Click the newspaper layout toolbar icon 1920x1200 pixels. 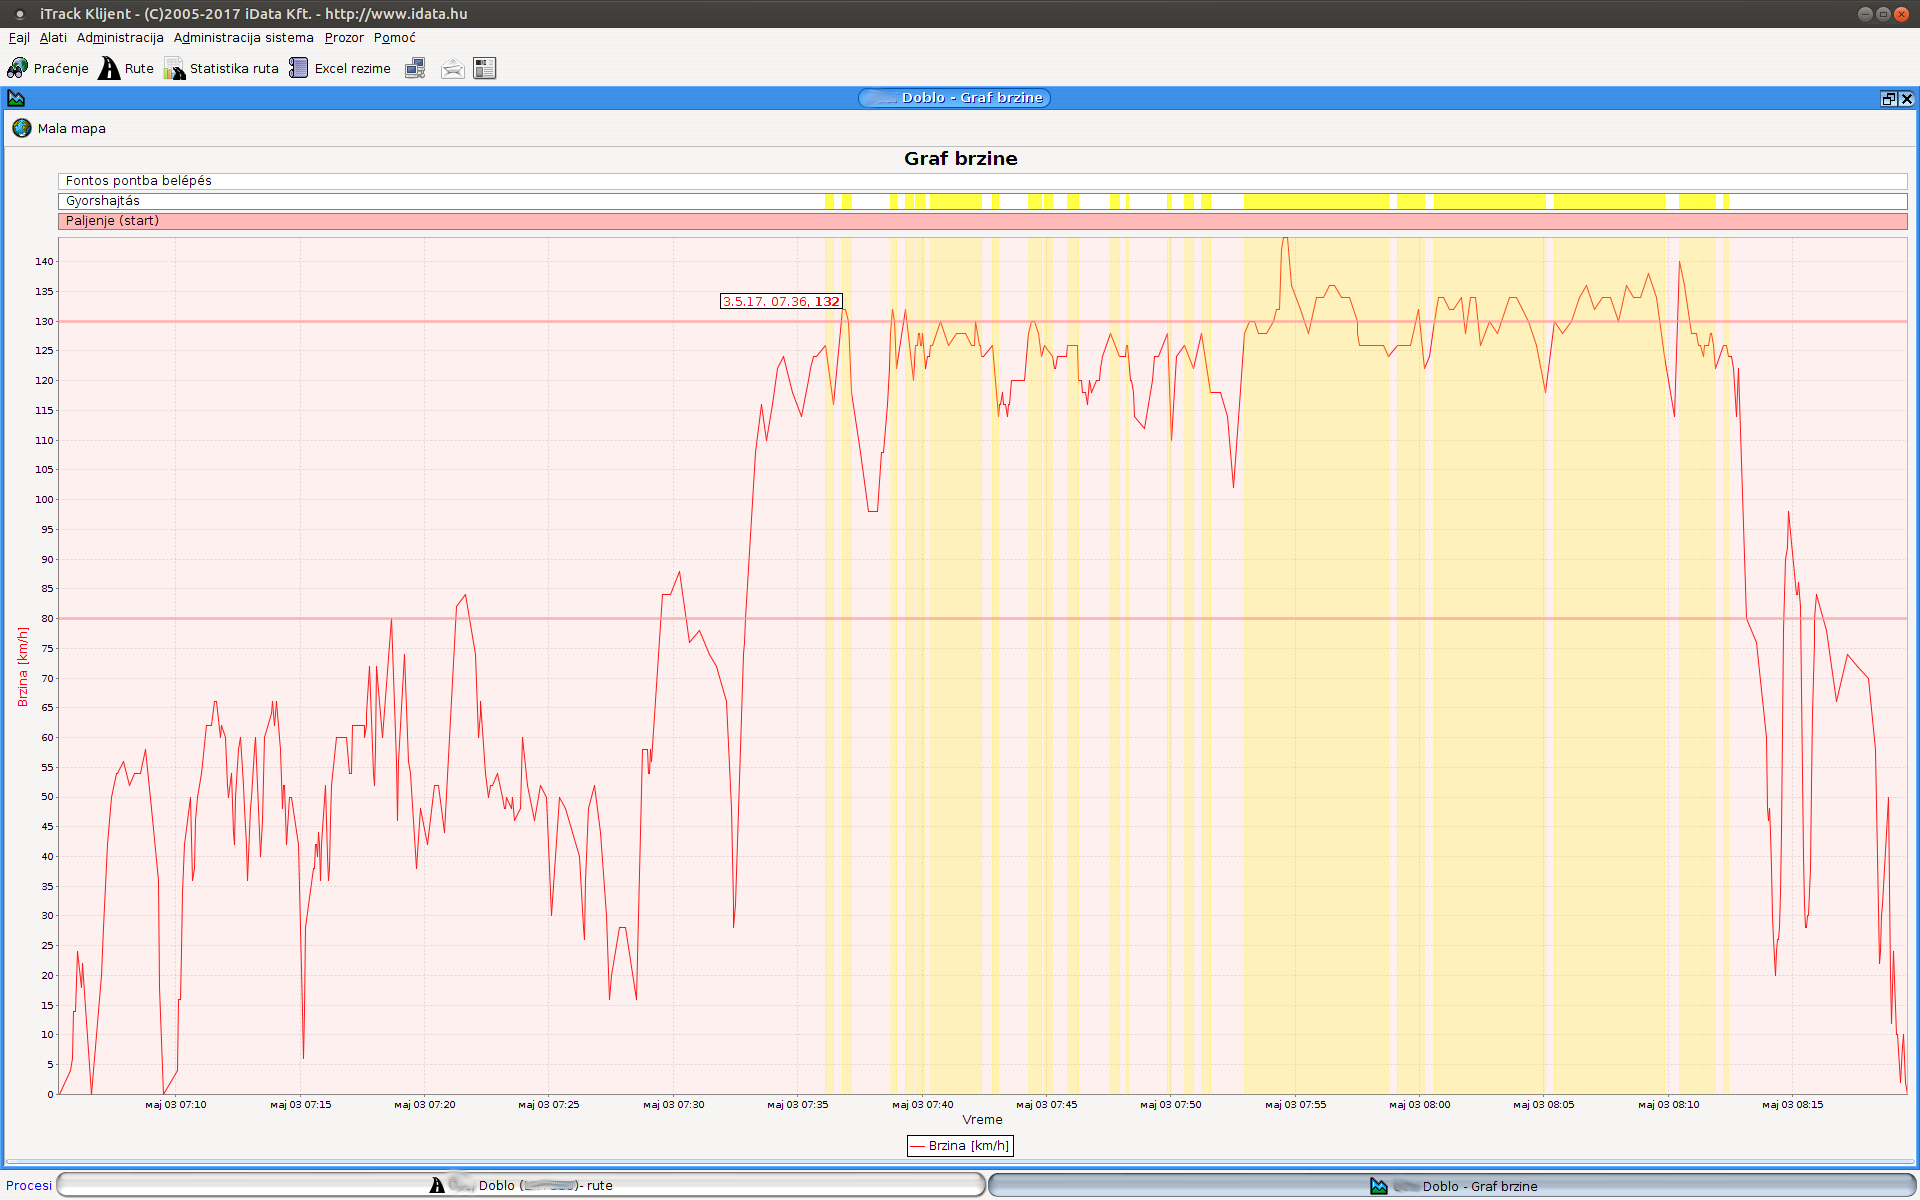(485, 68)
